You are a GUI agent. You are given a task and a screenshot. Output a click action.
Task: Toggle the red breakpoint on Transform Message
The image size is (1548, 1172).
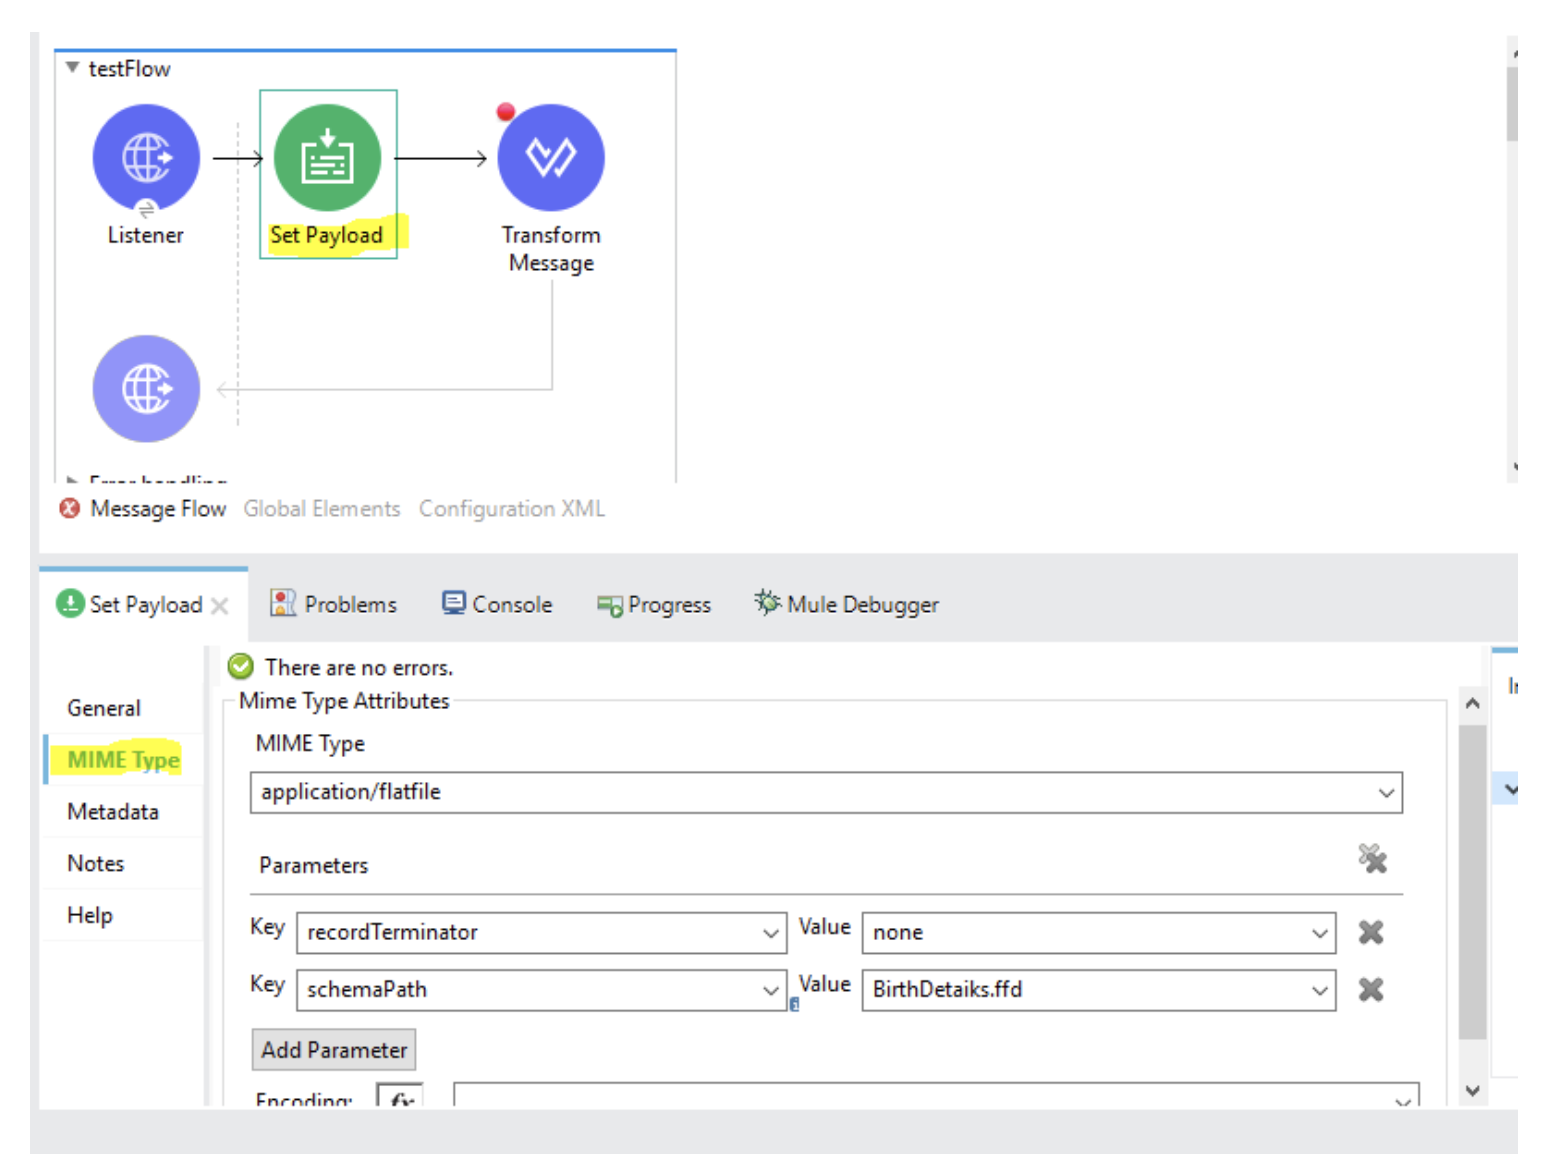click(506, 112)
